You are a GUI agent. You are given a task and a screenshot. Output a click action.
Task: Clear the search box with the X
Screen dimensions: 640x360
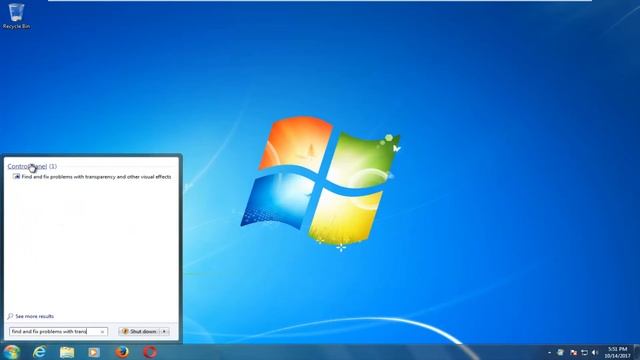pyautogui.click(x=102, y=332)
